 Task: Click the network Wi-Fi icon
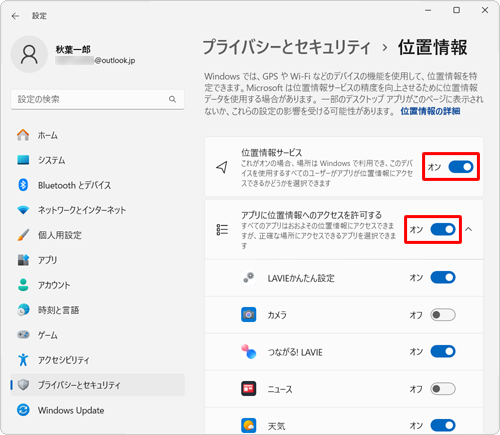click(23, 210)
